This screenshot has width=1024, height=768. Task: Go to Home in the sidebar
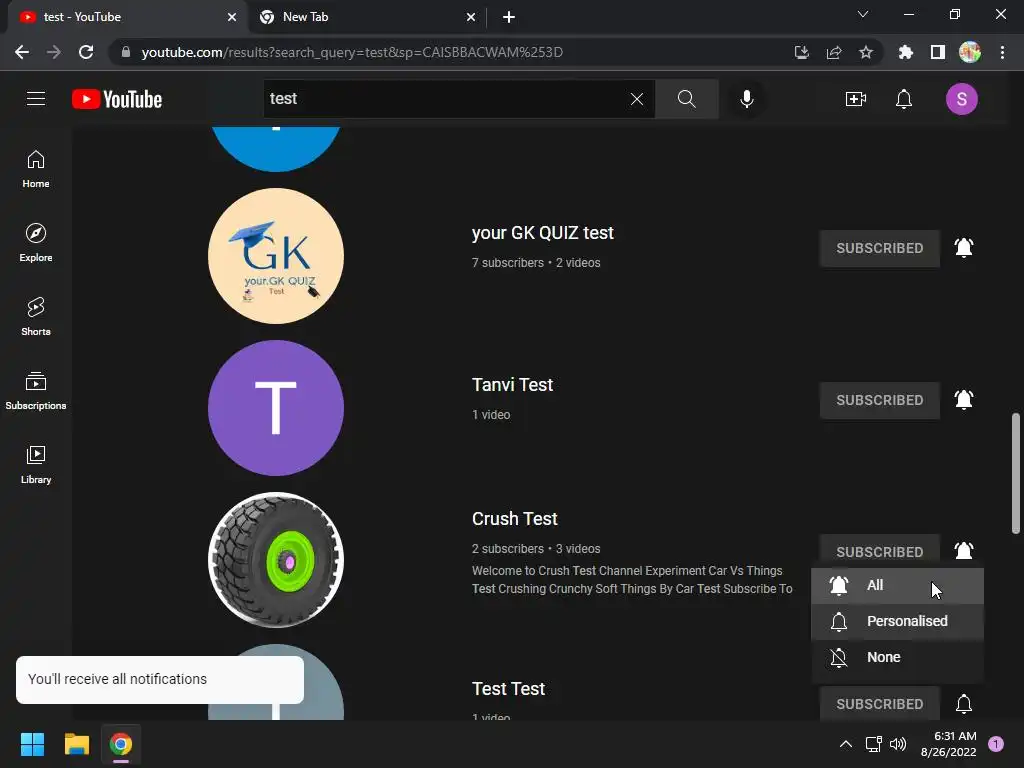pyautogui.click(x=36, y=169)
